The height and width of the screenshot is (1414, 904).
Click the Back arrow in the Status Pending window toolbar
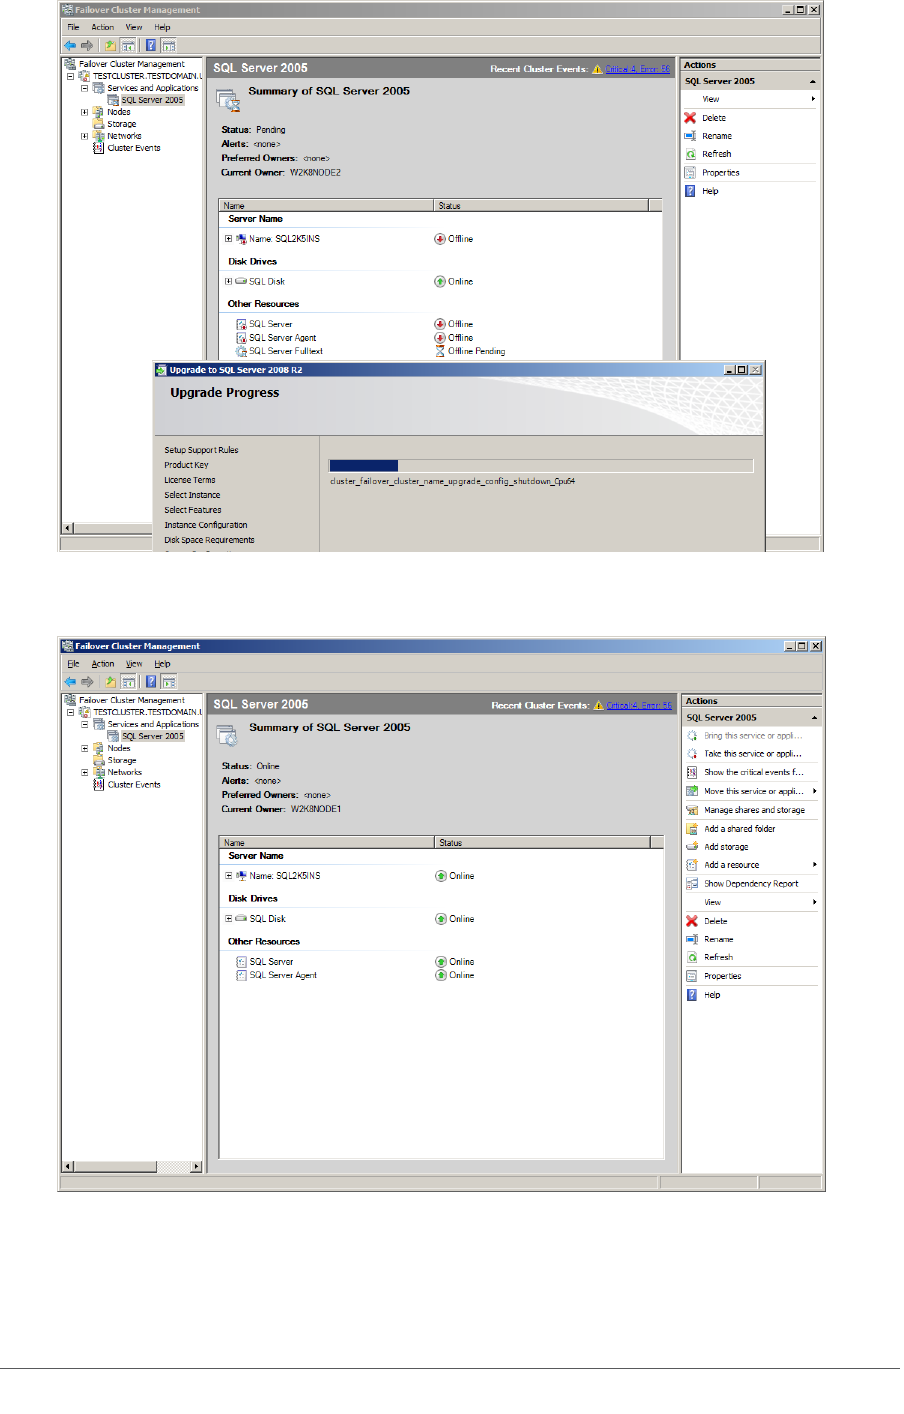(x=70, y=45)
